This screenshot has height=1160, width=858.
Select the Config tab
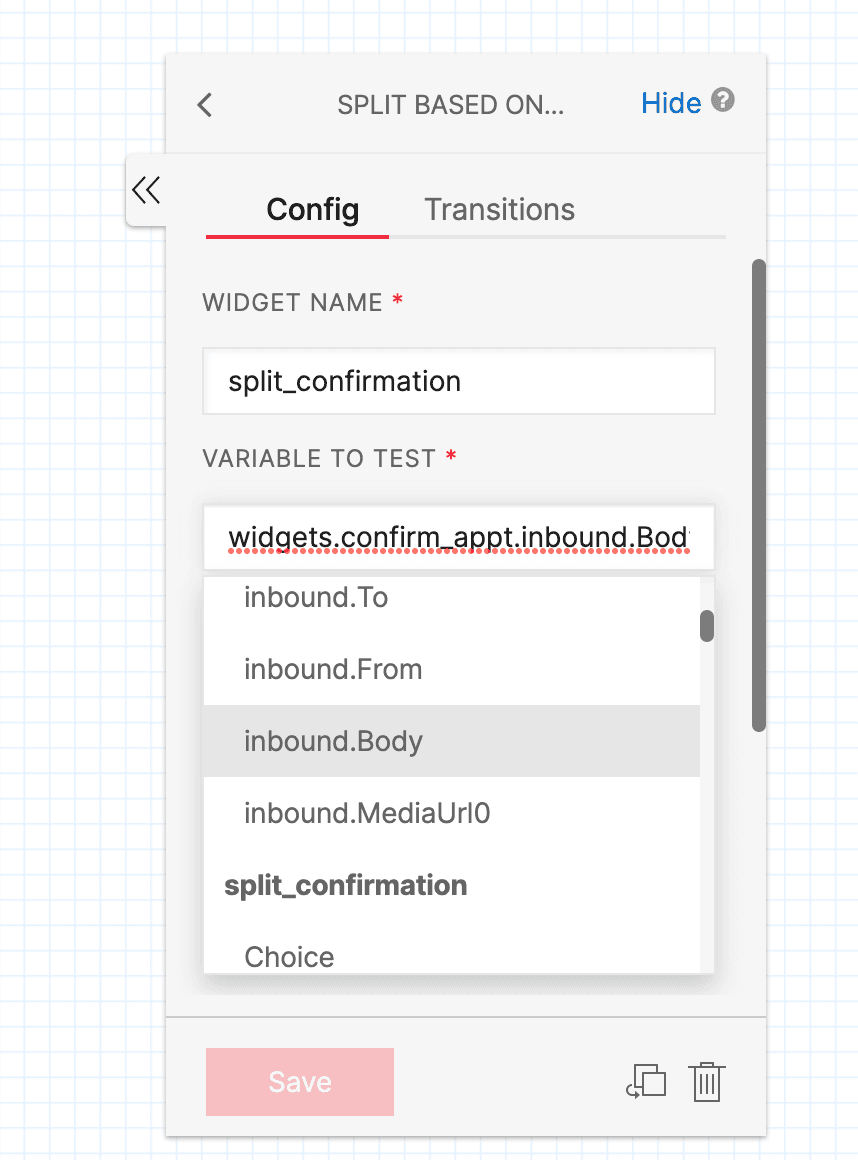[x=311, y=210]
